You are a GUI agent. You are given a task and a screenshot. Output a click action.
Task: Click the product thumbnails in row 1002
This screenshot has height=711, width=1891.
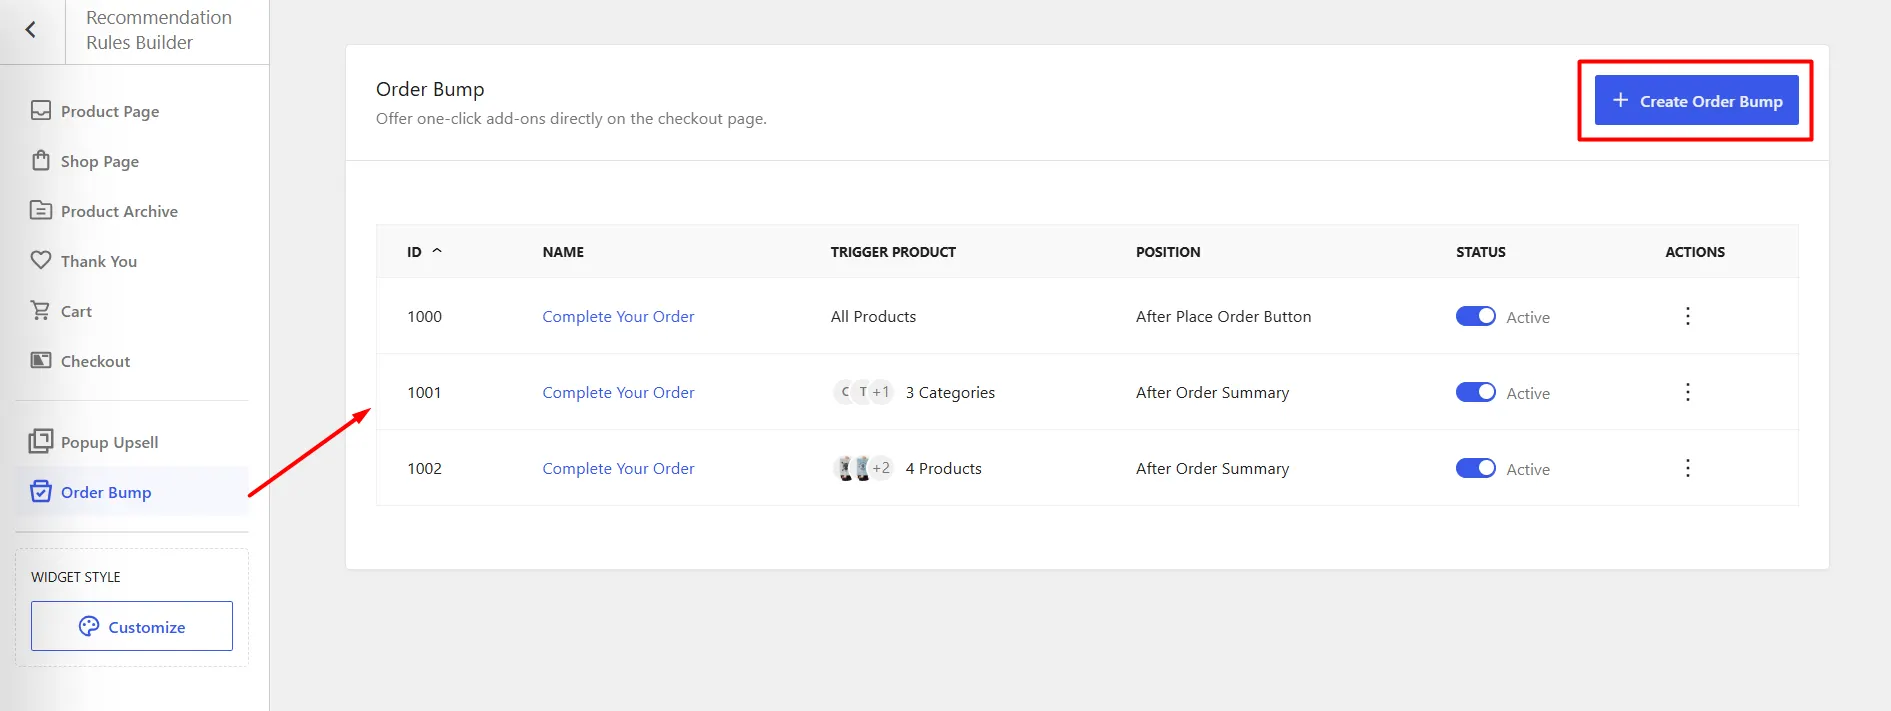click(x=863, y=468)
